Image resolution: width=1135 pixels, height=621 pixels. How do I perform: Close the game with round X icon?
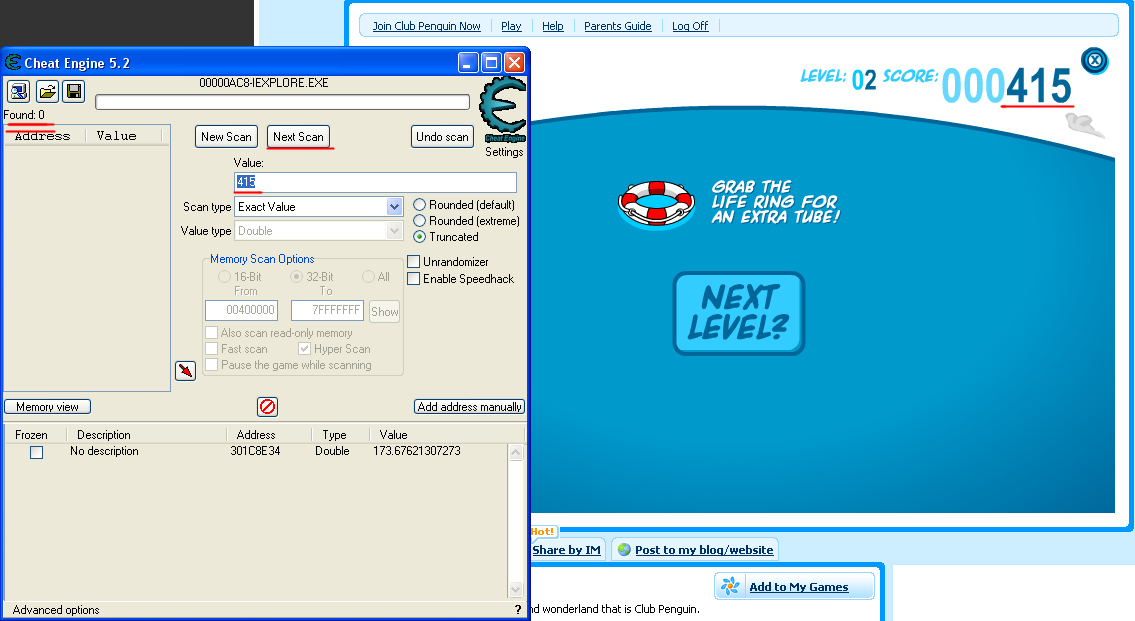[1095, 60]
